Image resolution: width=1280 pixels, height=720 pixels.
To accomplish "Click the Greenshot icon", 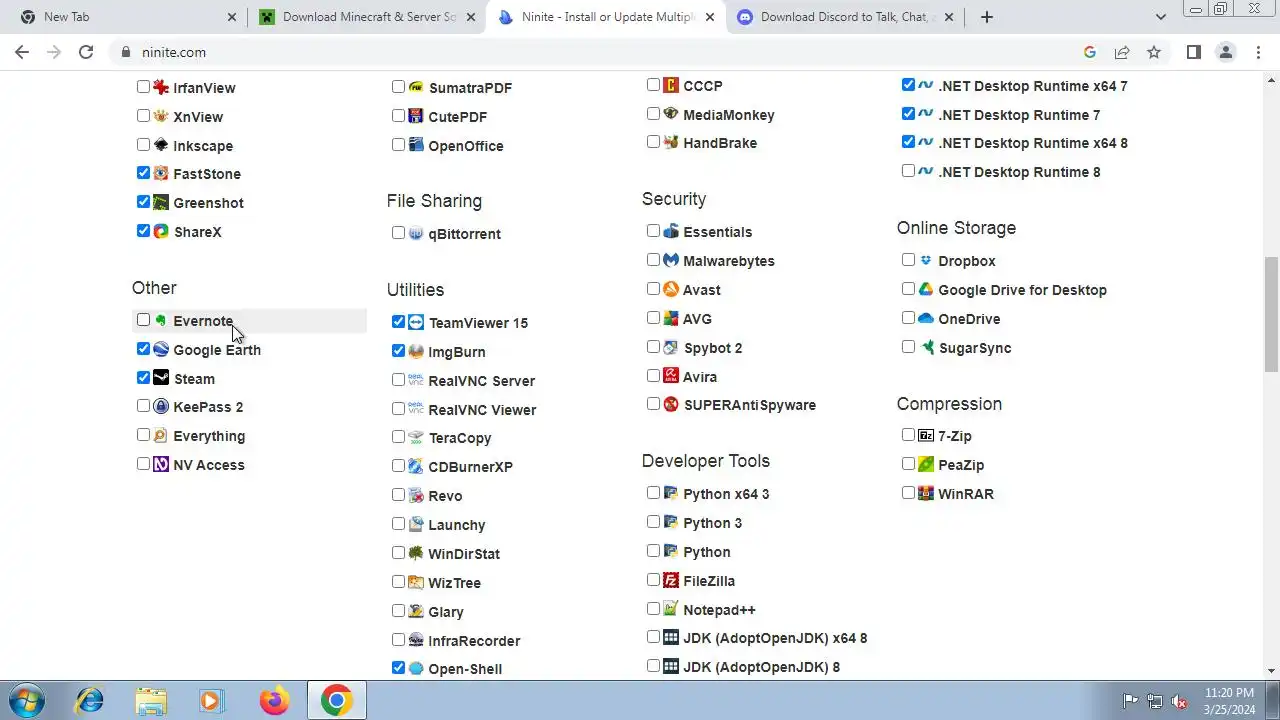I will pos(160,202).
